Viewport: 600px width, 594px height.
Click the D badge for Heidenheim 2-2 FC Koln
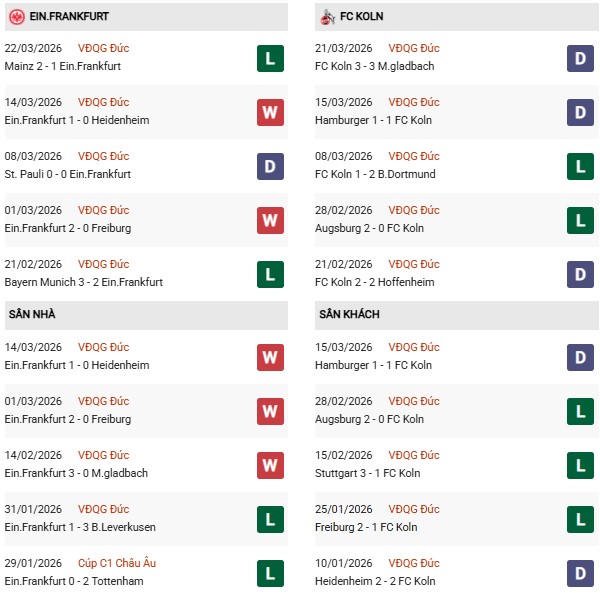pyautogui.click(x=580, y=572)
